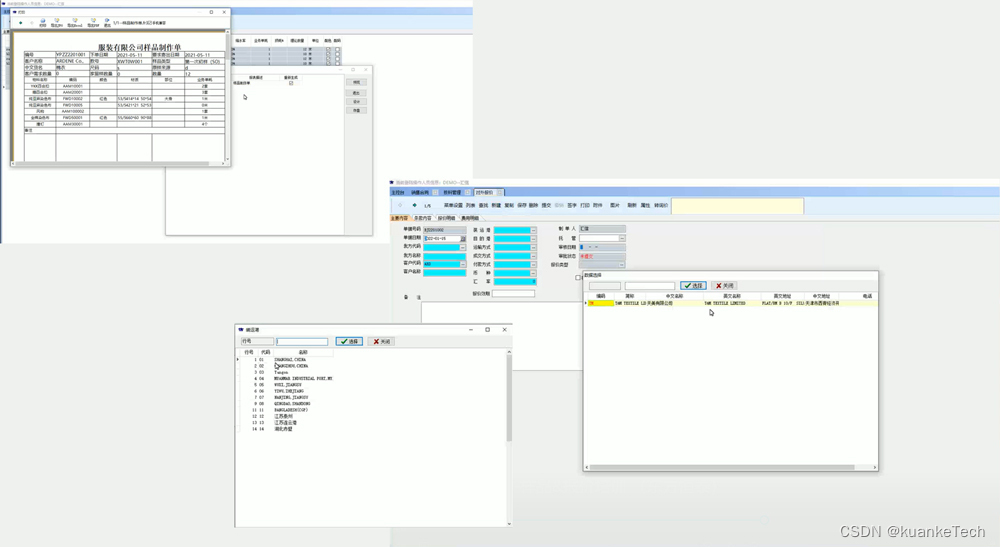1000x547 pixels.
Task: Expand the 我方代码 dropdown
Action: click(463, 247)
